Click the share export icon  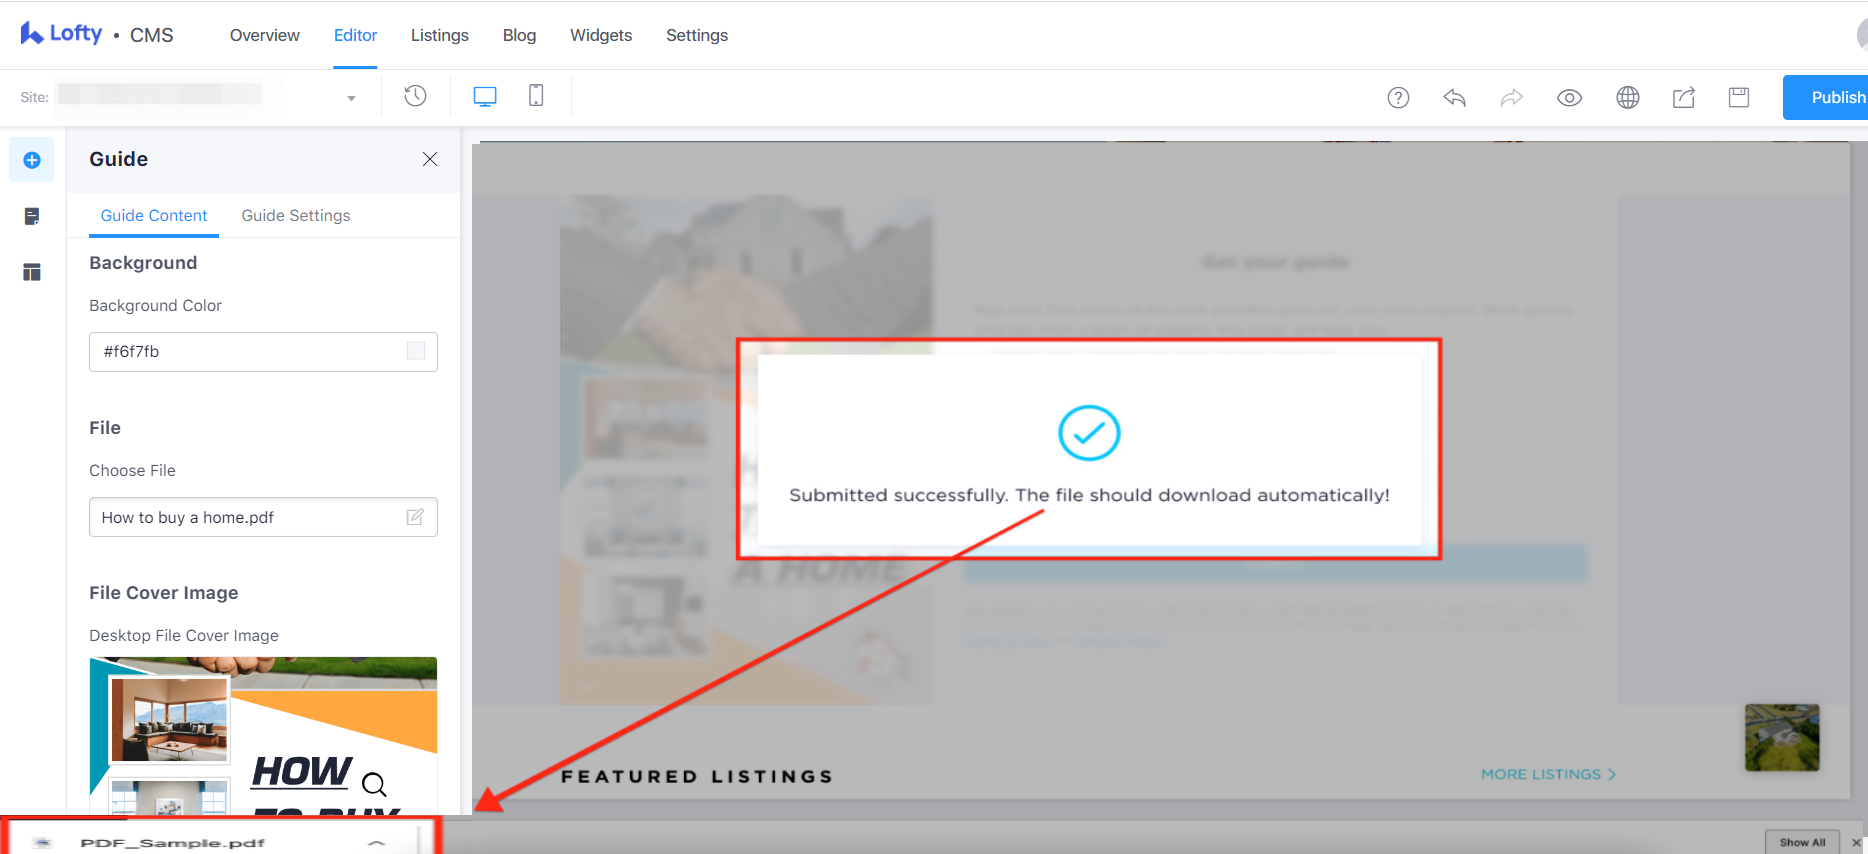[x=1684, y=97]
